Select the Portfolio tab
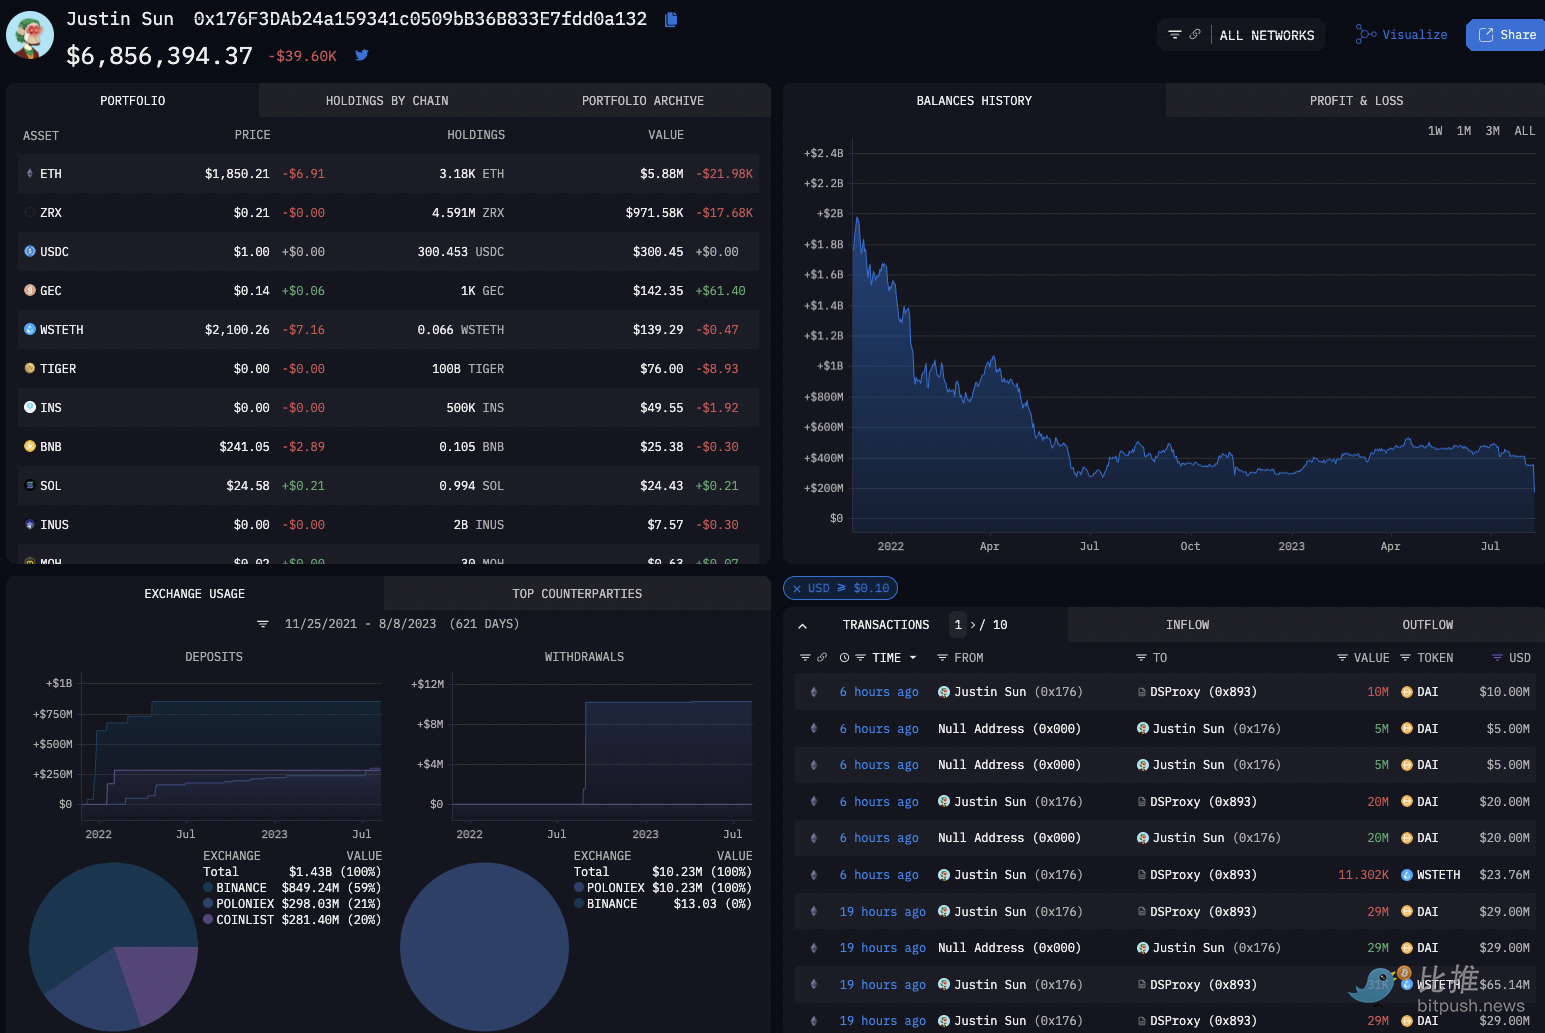 tap(133, 101)
